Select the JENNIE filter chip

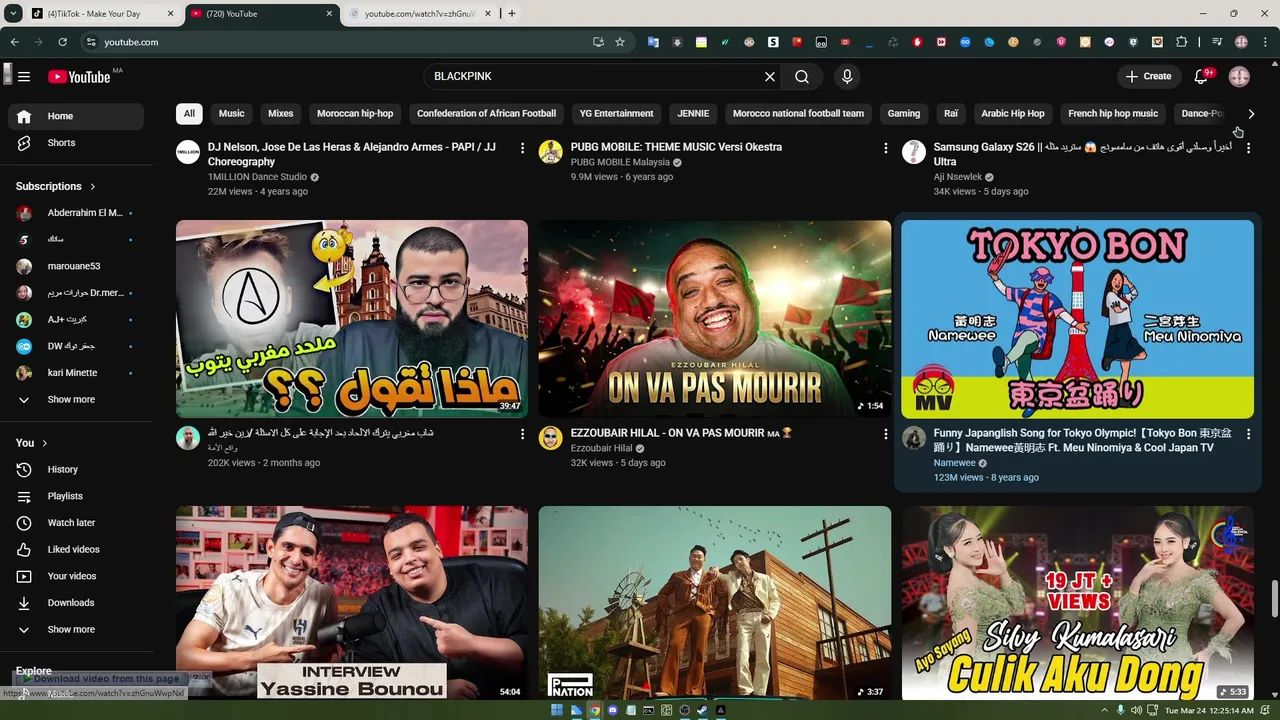point(693,114)
